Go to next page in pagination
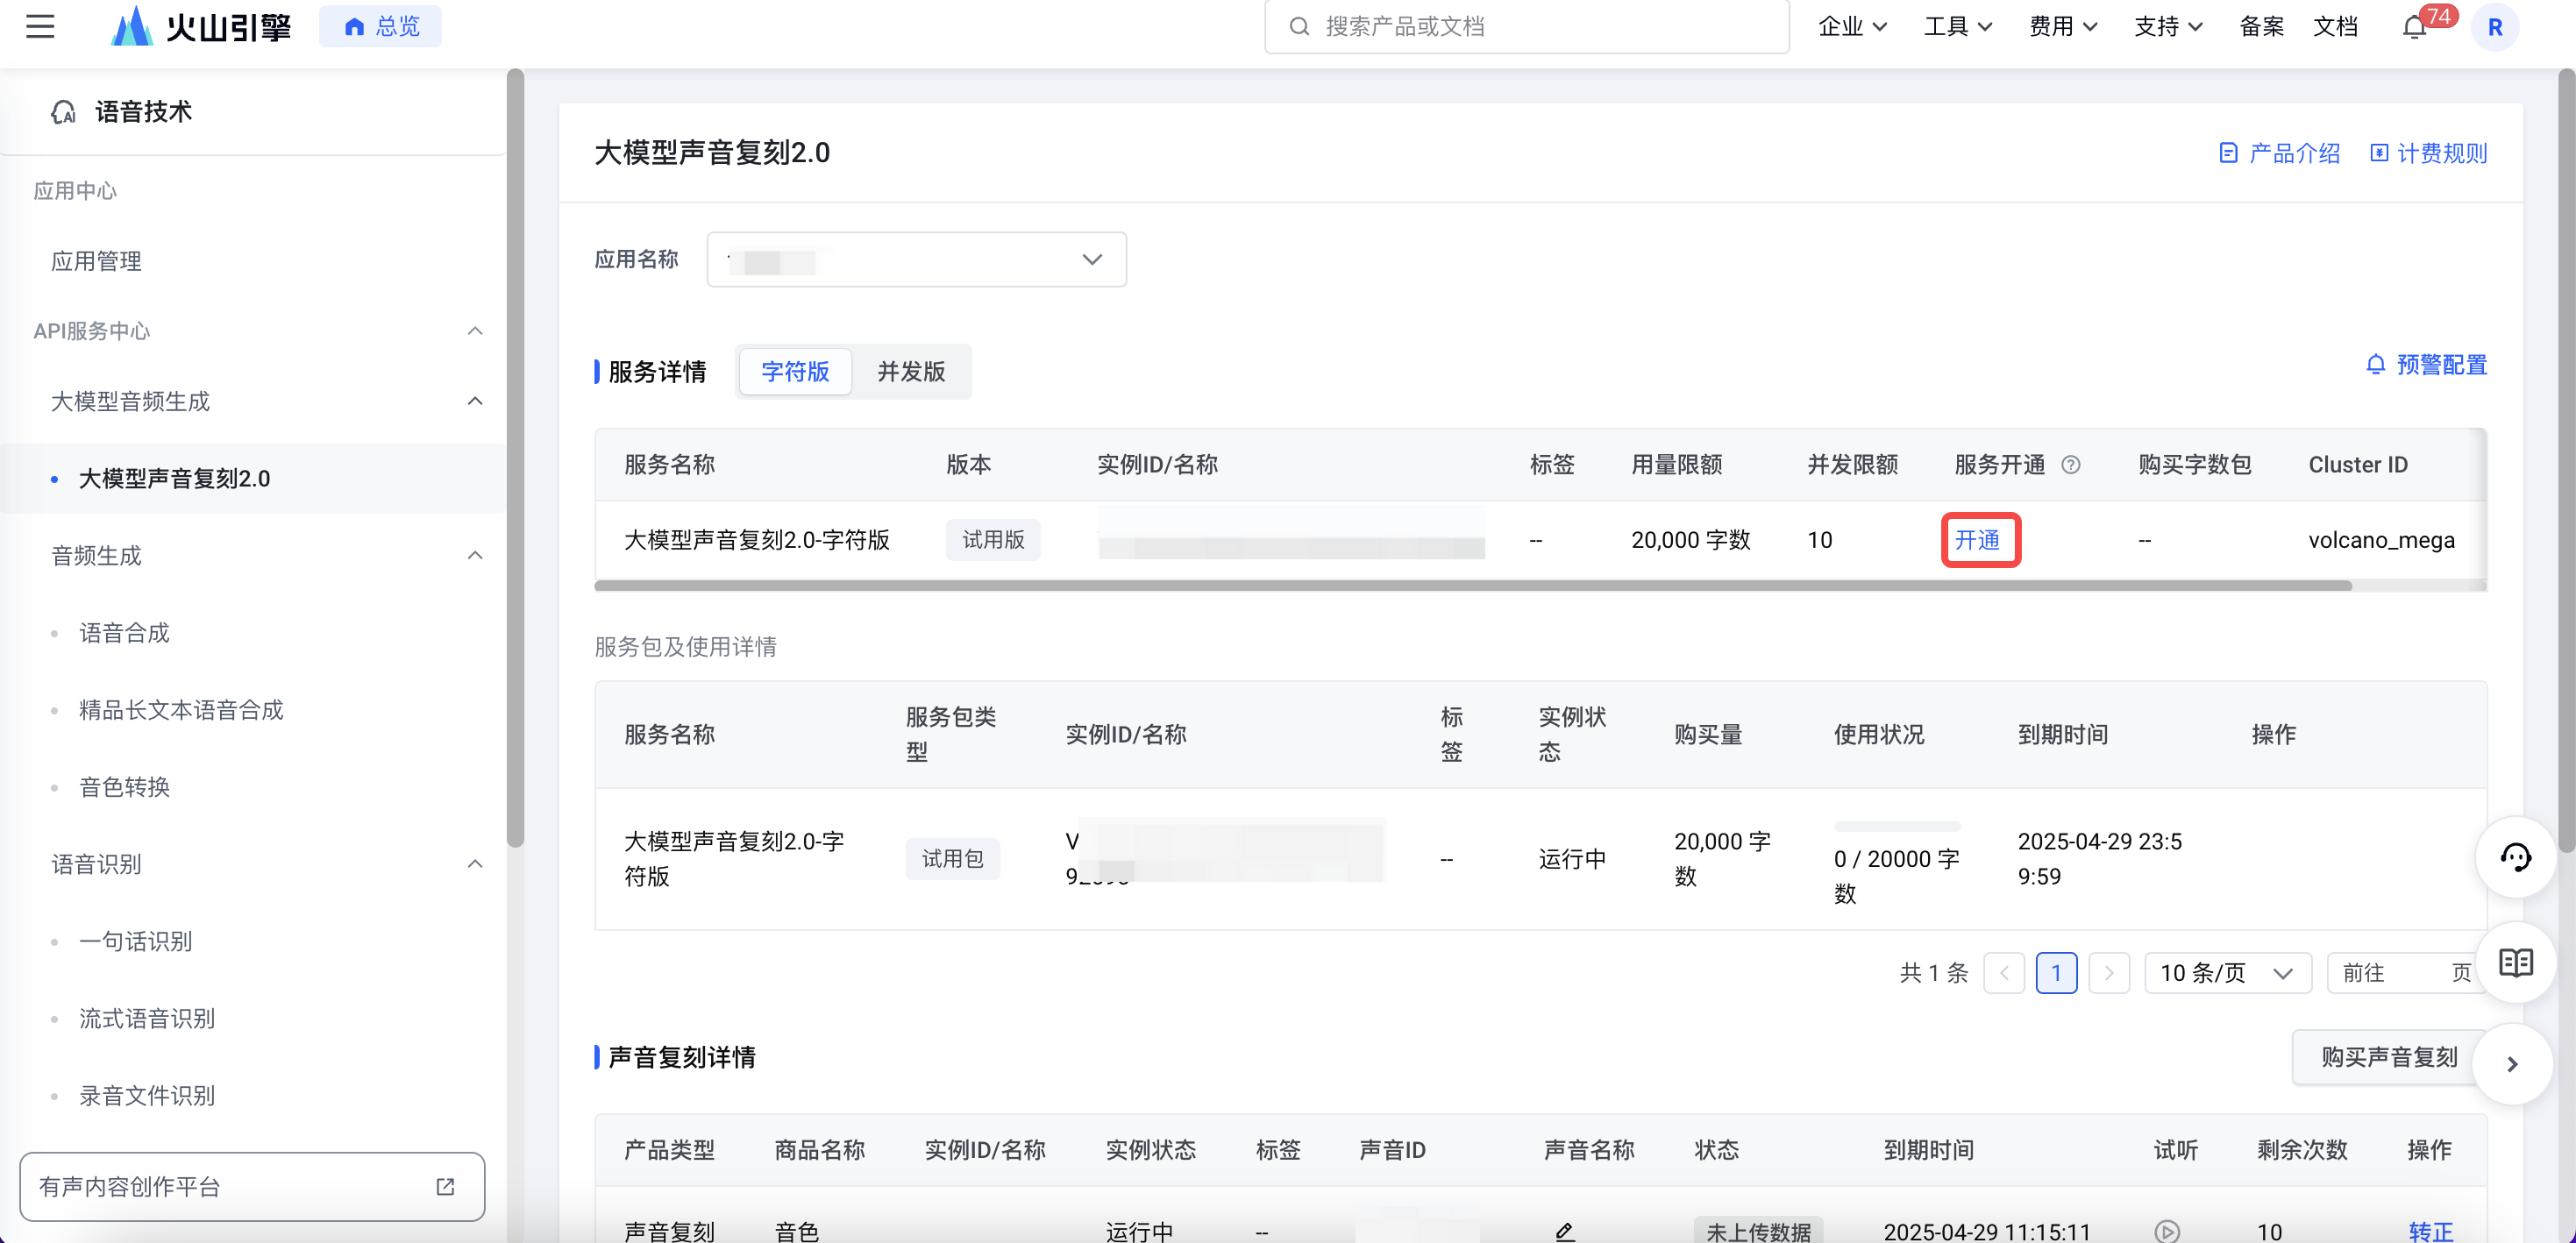 pos(2109,972)
